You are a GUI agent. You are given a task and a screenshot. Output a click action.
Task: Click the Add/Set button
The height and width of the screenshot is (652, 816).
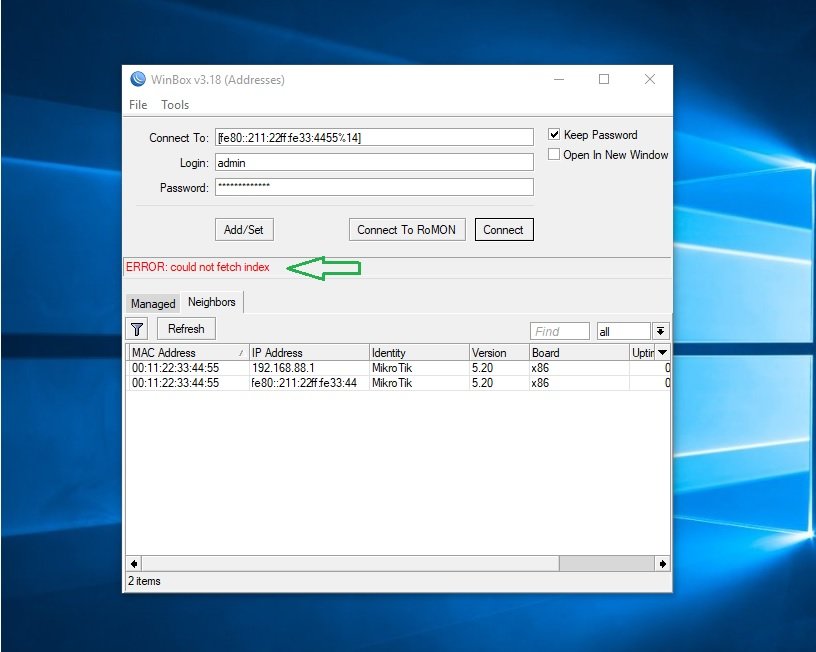[244, 229]
